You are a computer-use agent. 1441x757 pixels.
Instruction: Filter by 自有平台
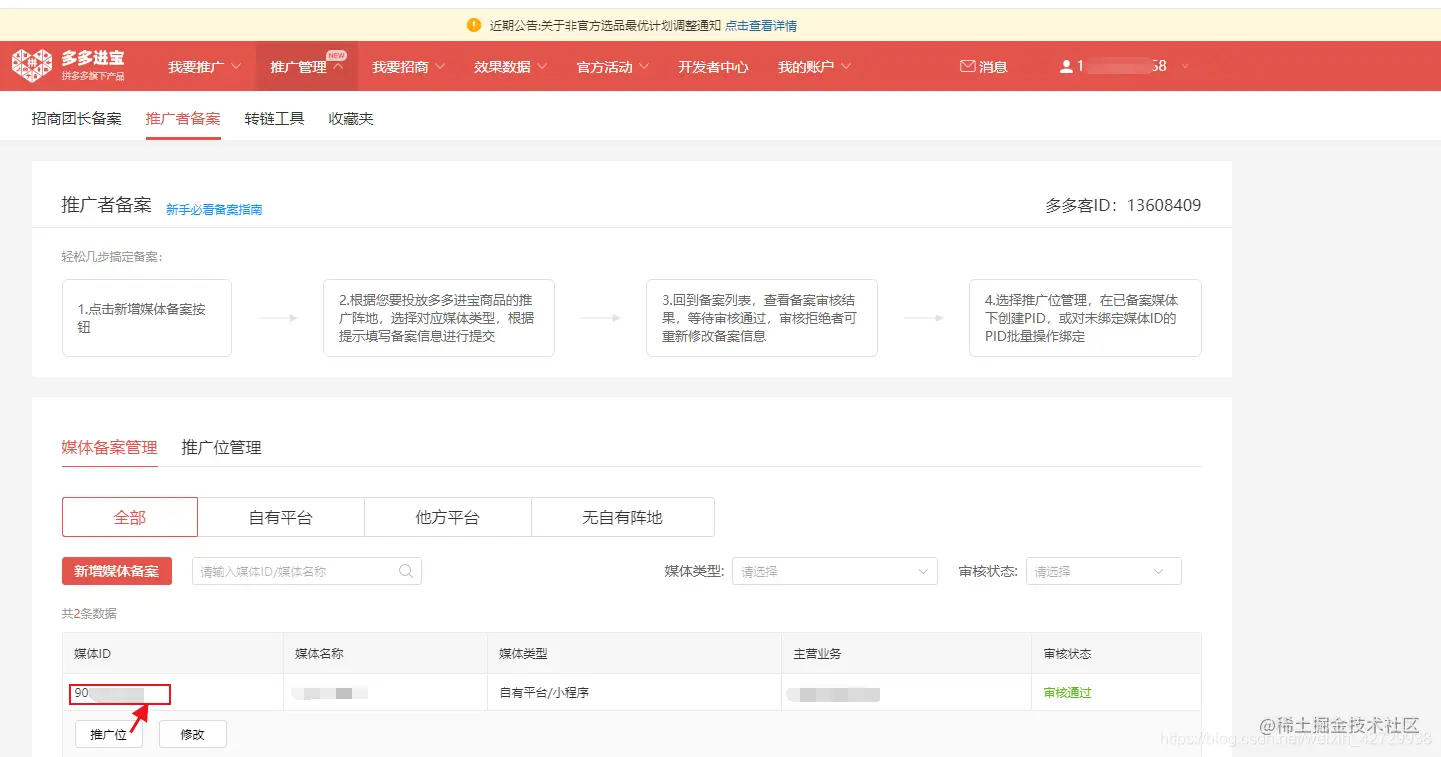tap(281, 517)
